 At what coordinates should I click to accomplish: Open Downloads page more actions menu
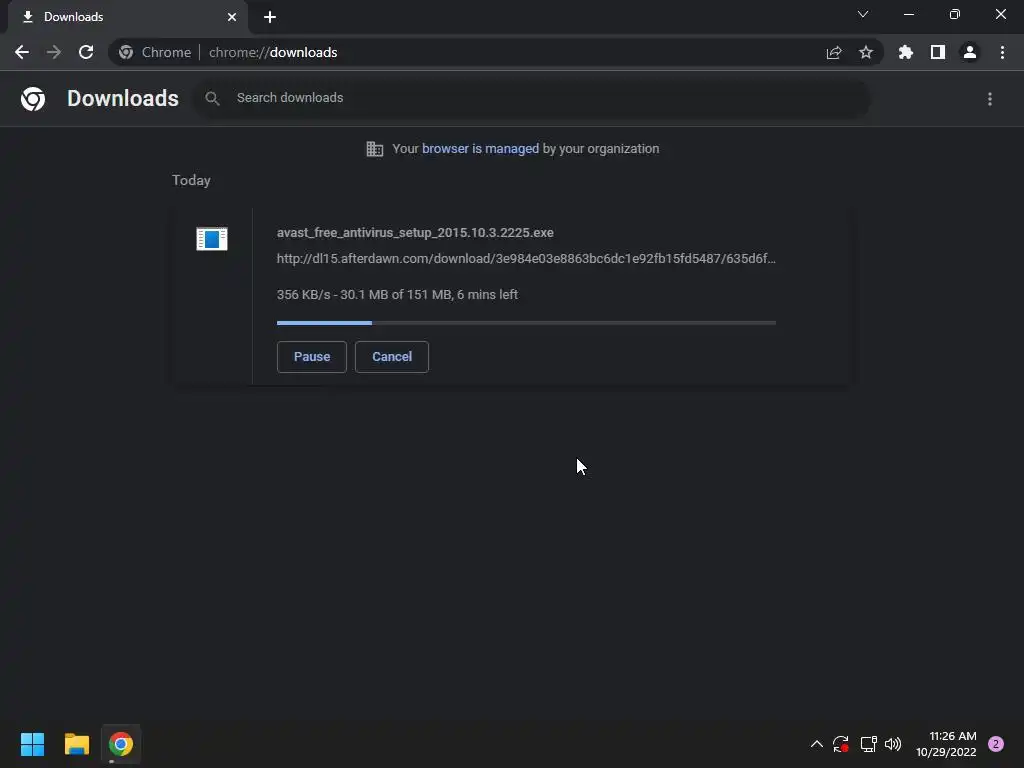click(x=990, y=99)
